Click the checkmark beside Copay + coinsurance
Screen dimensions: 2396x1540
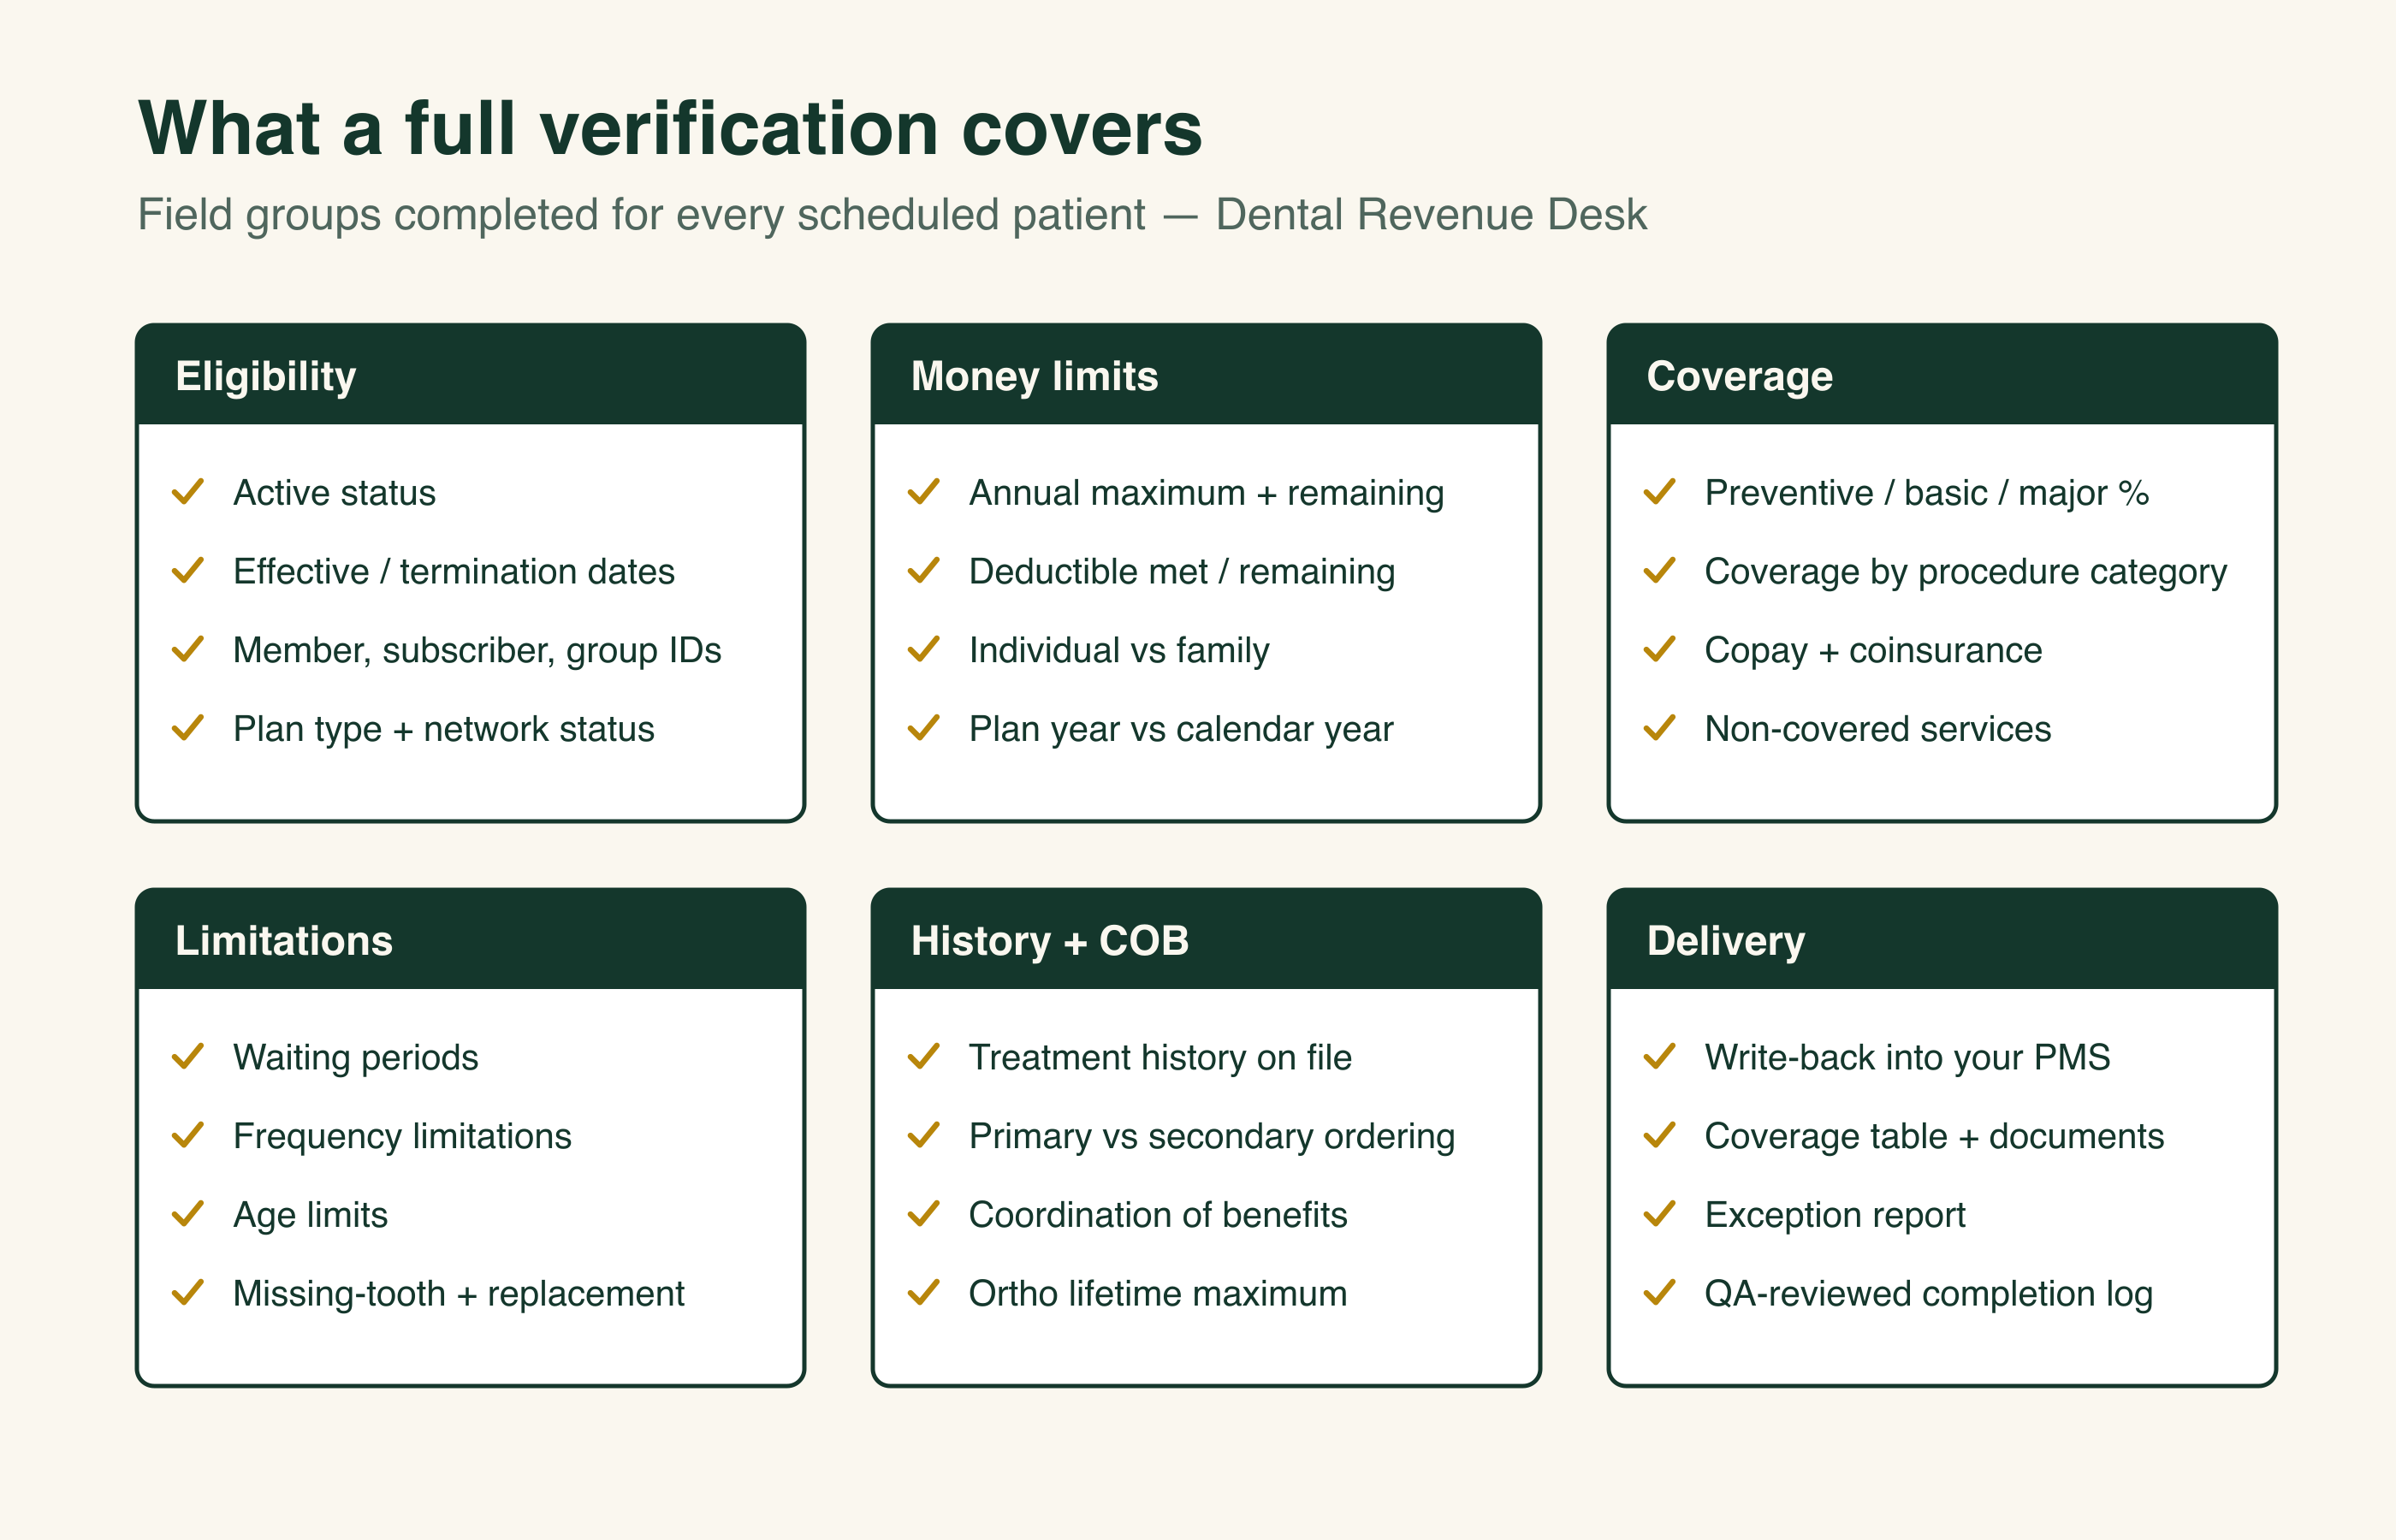1660,650
